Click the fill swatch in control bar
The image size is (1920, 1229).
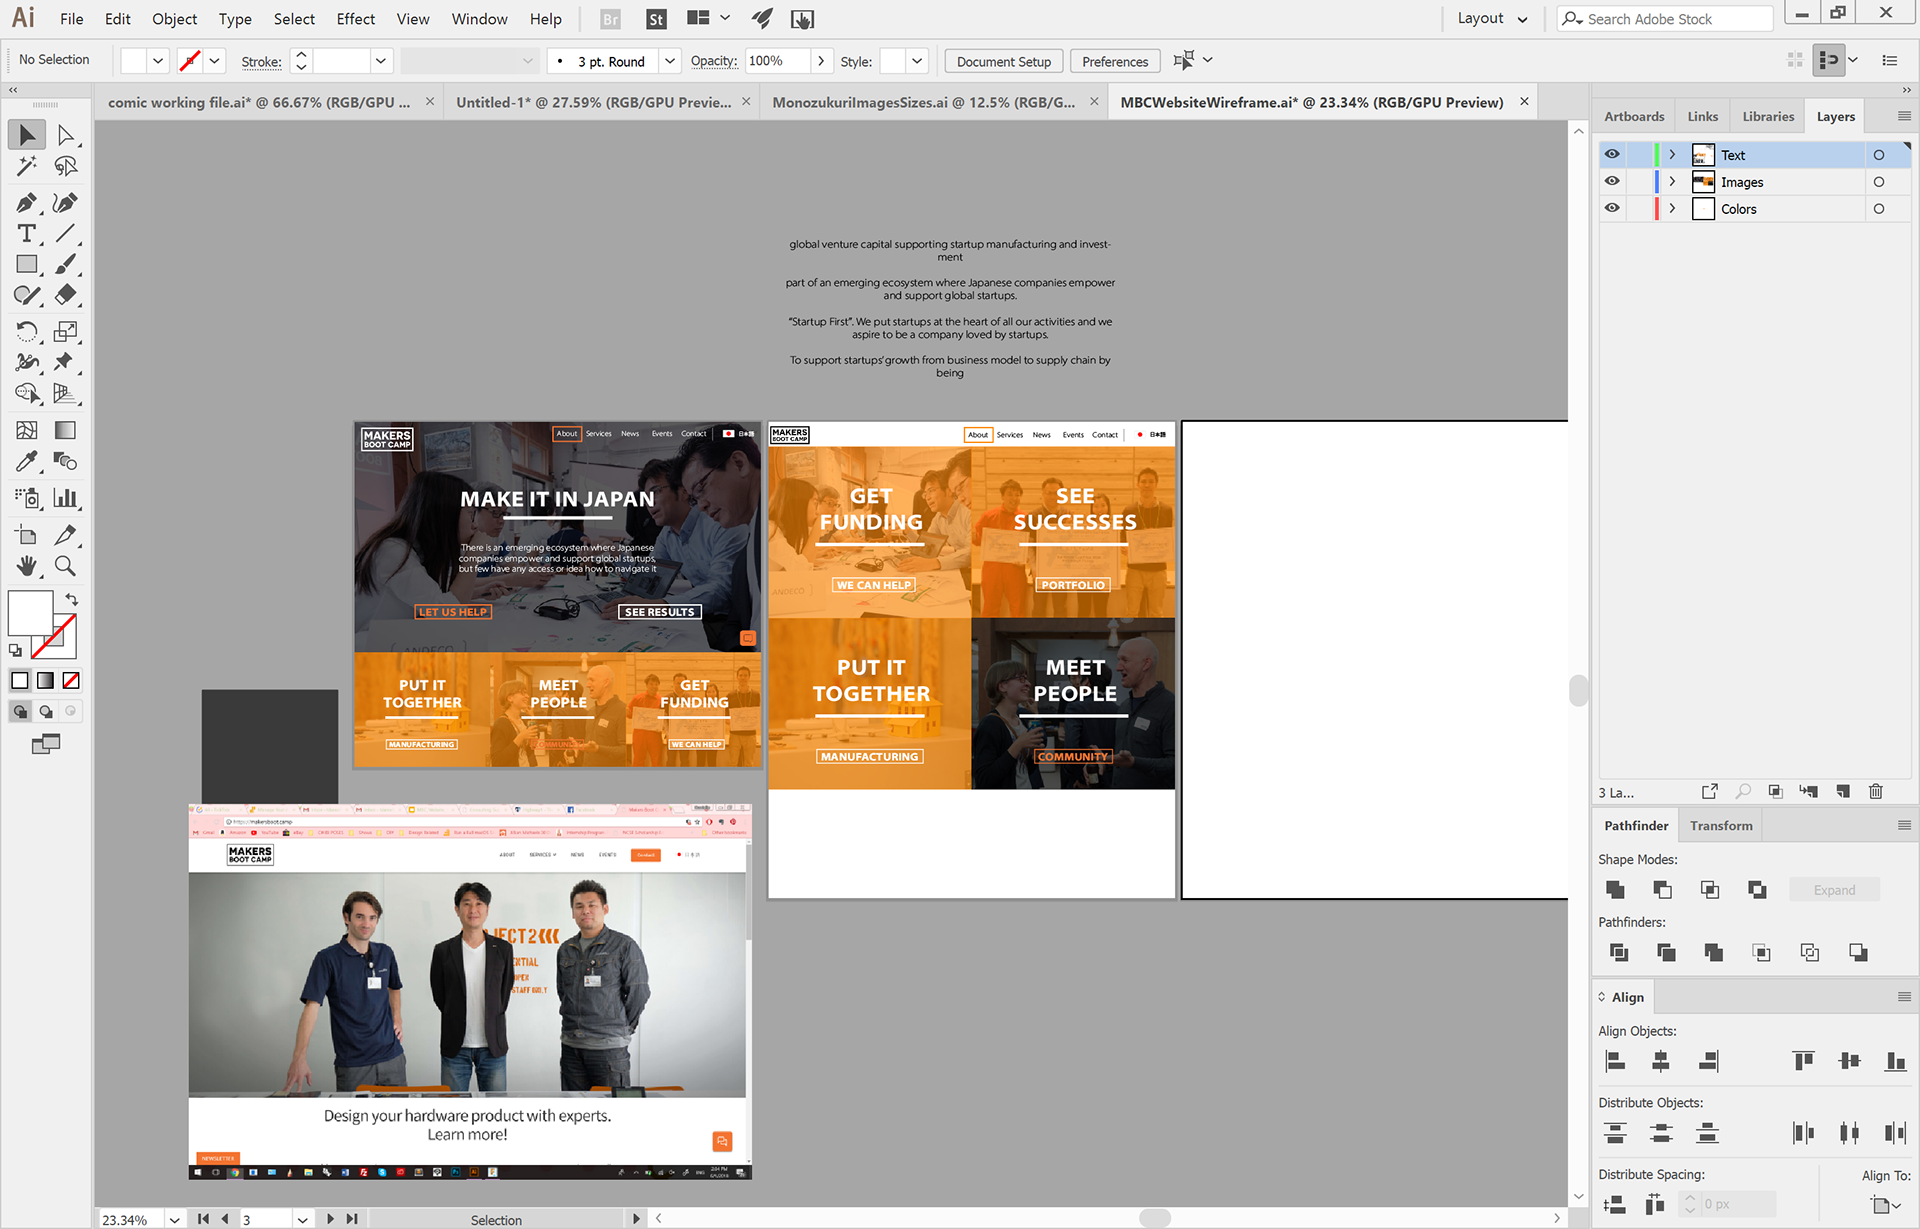pyautogui.click(x=133, y=61)
